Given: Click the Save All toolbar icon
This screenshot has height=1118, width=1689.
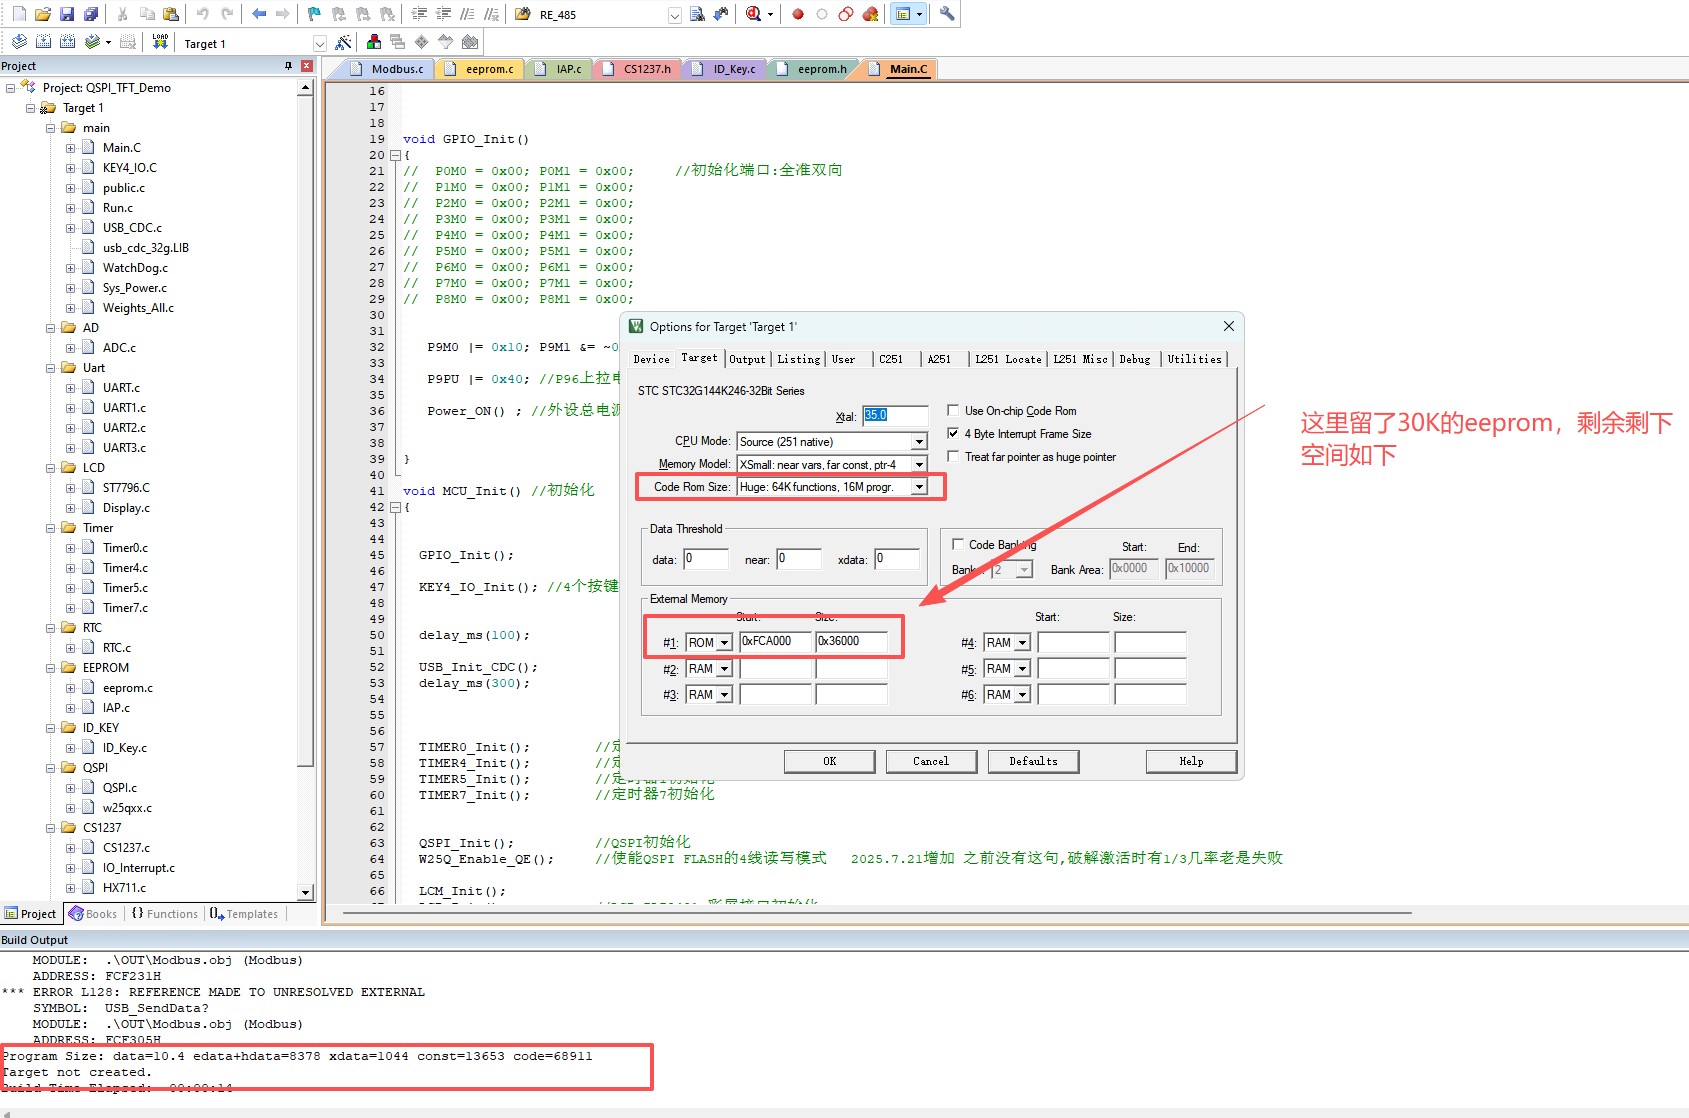Looking at the screenshot, I should tap(91, 14).
